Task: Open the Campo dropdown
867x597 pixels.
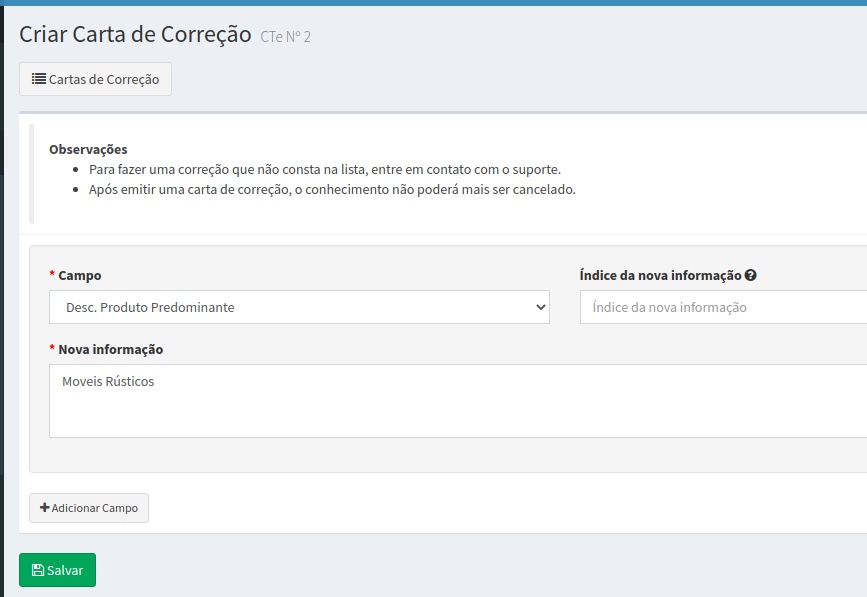Action: coord(299,307)
